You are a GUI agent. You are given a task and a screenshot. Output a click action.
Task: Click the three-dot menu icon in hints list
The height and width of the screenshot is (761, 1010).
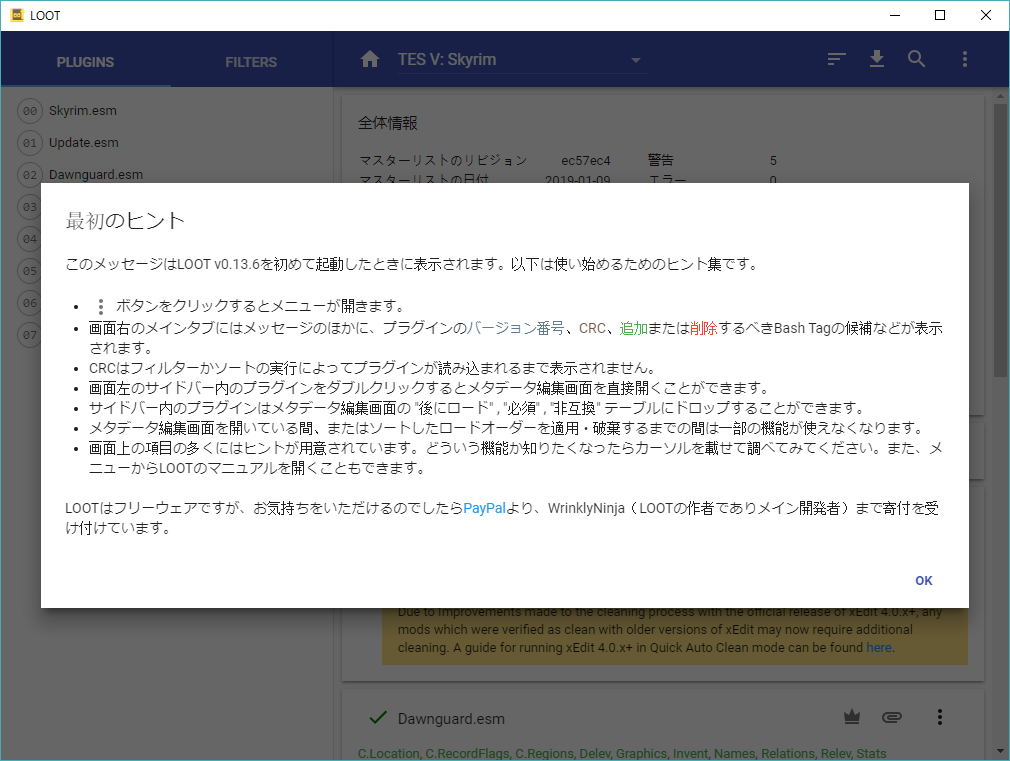100,307
